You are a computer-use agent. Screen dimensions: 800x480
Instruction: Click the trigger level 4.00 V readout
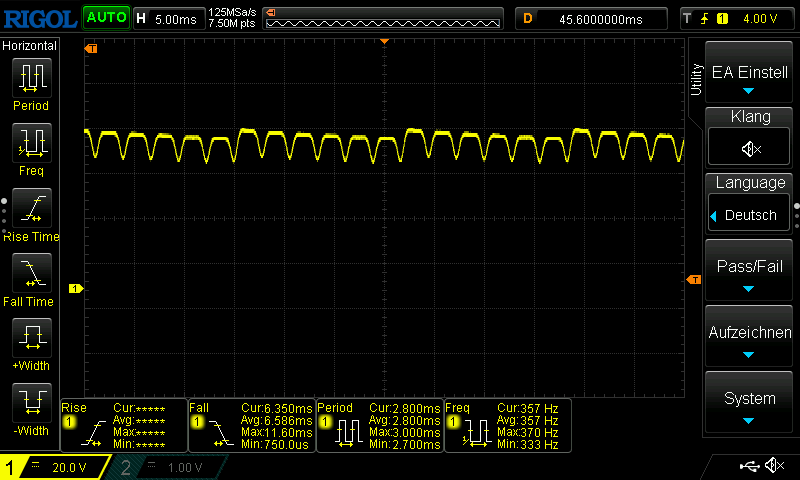tap(735, 18)
